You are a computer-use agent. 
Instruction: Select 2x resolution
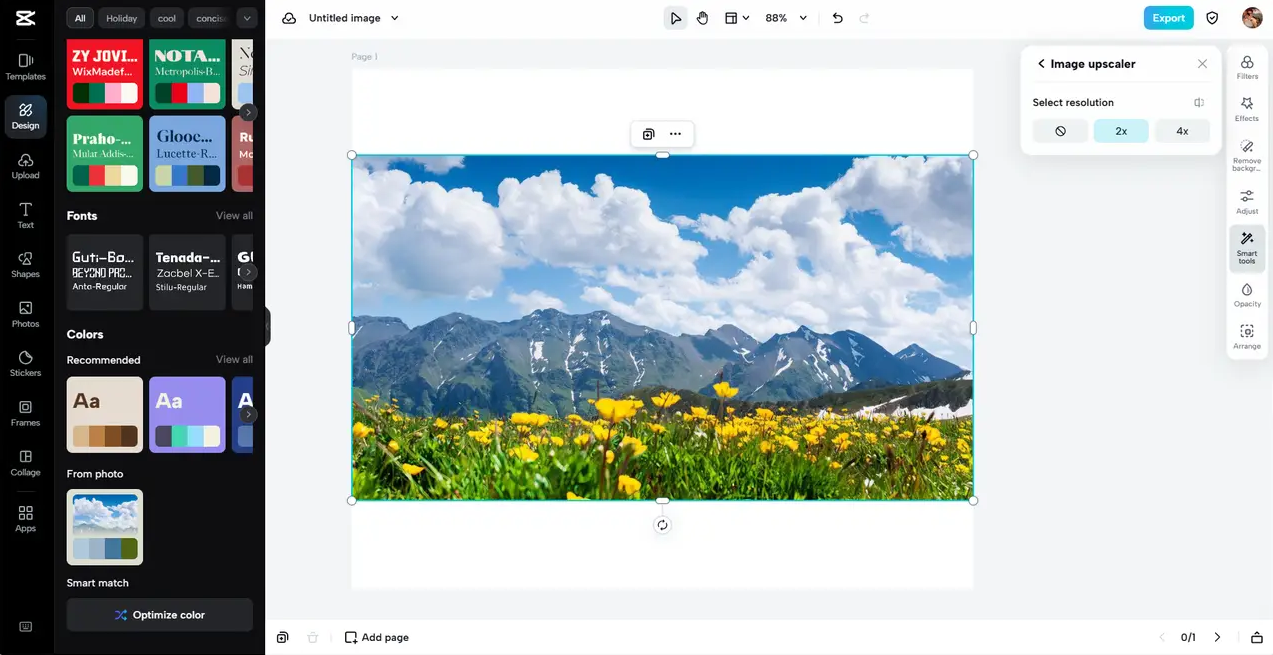1121,131
